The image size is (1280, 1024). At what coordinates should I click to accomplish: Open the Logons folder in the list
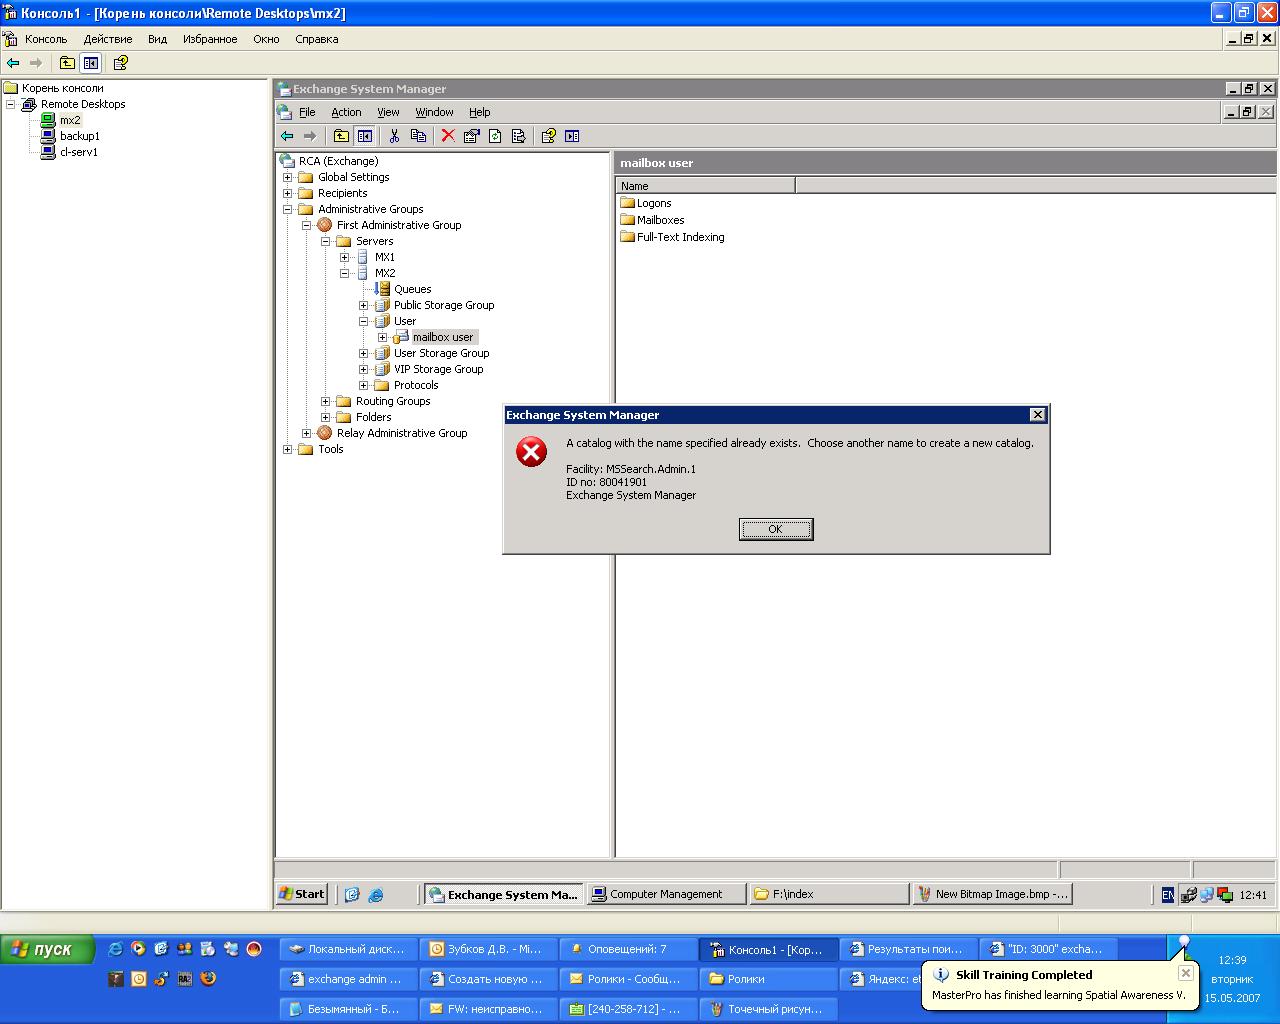(646, 203)
